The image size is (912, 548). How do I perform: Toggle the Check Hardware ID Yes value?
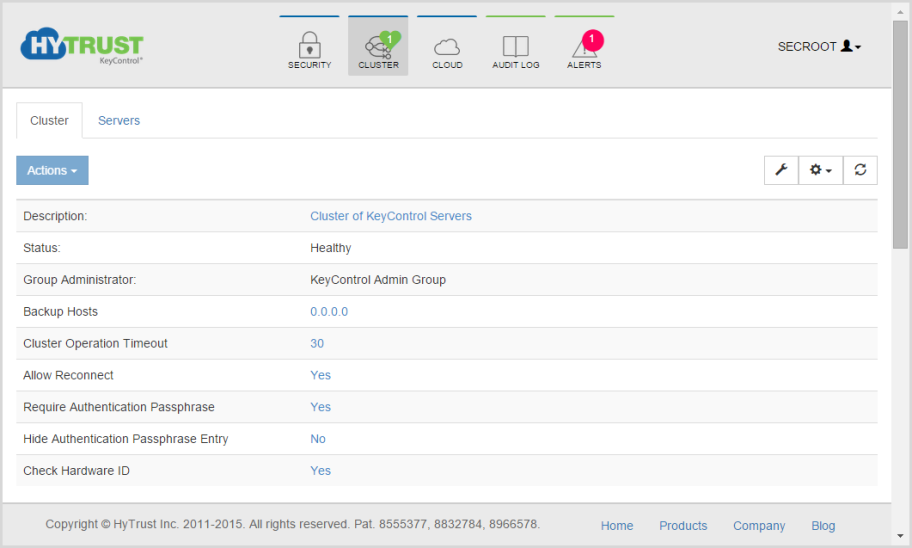coord(320,471)
